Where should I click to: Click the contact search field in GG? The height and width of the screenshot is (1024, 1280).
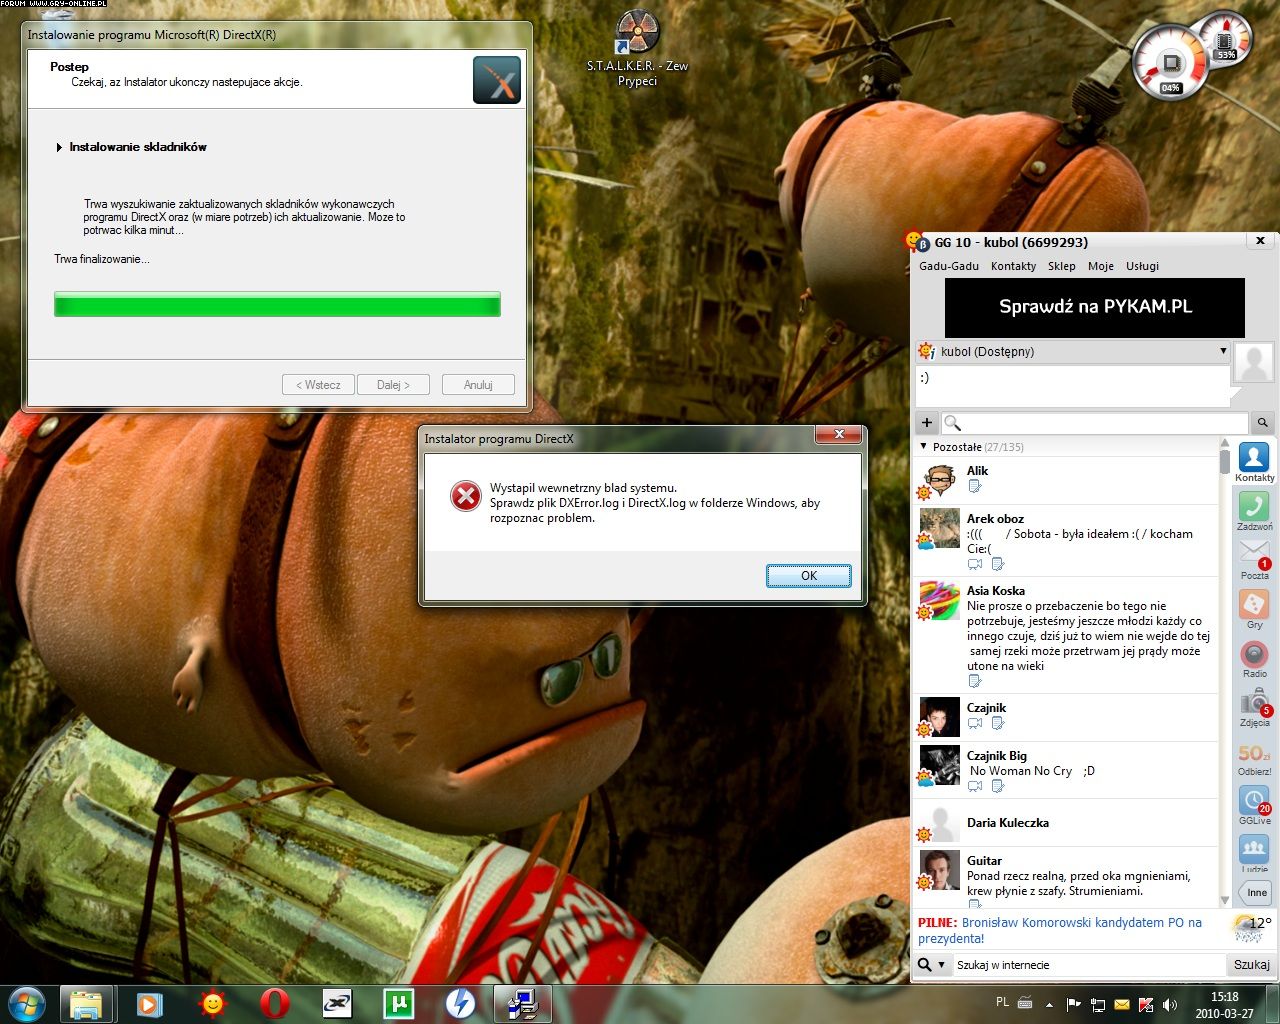pos(1095,423)
